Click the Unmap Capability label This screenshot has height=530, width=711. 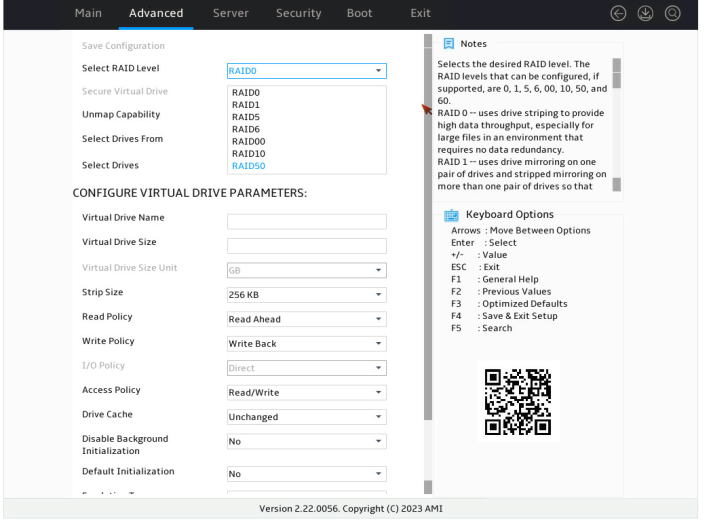[122, 116]
